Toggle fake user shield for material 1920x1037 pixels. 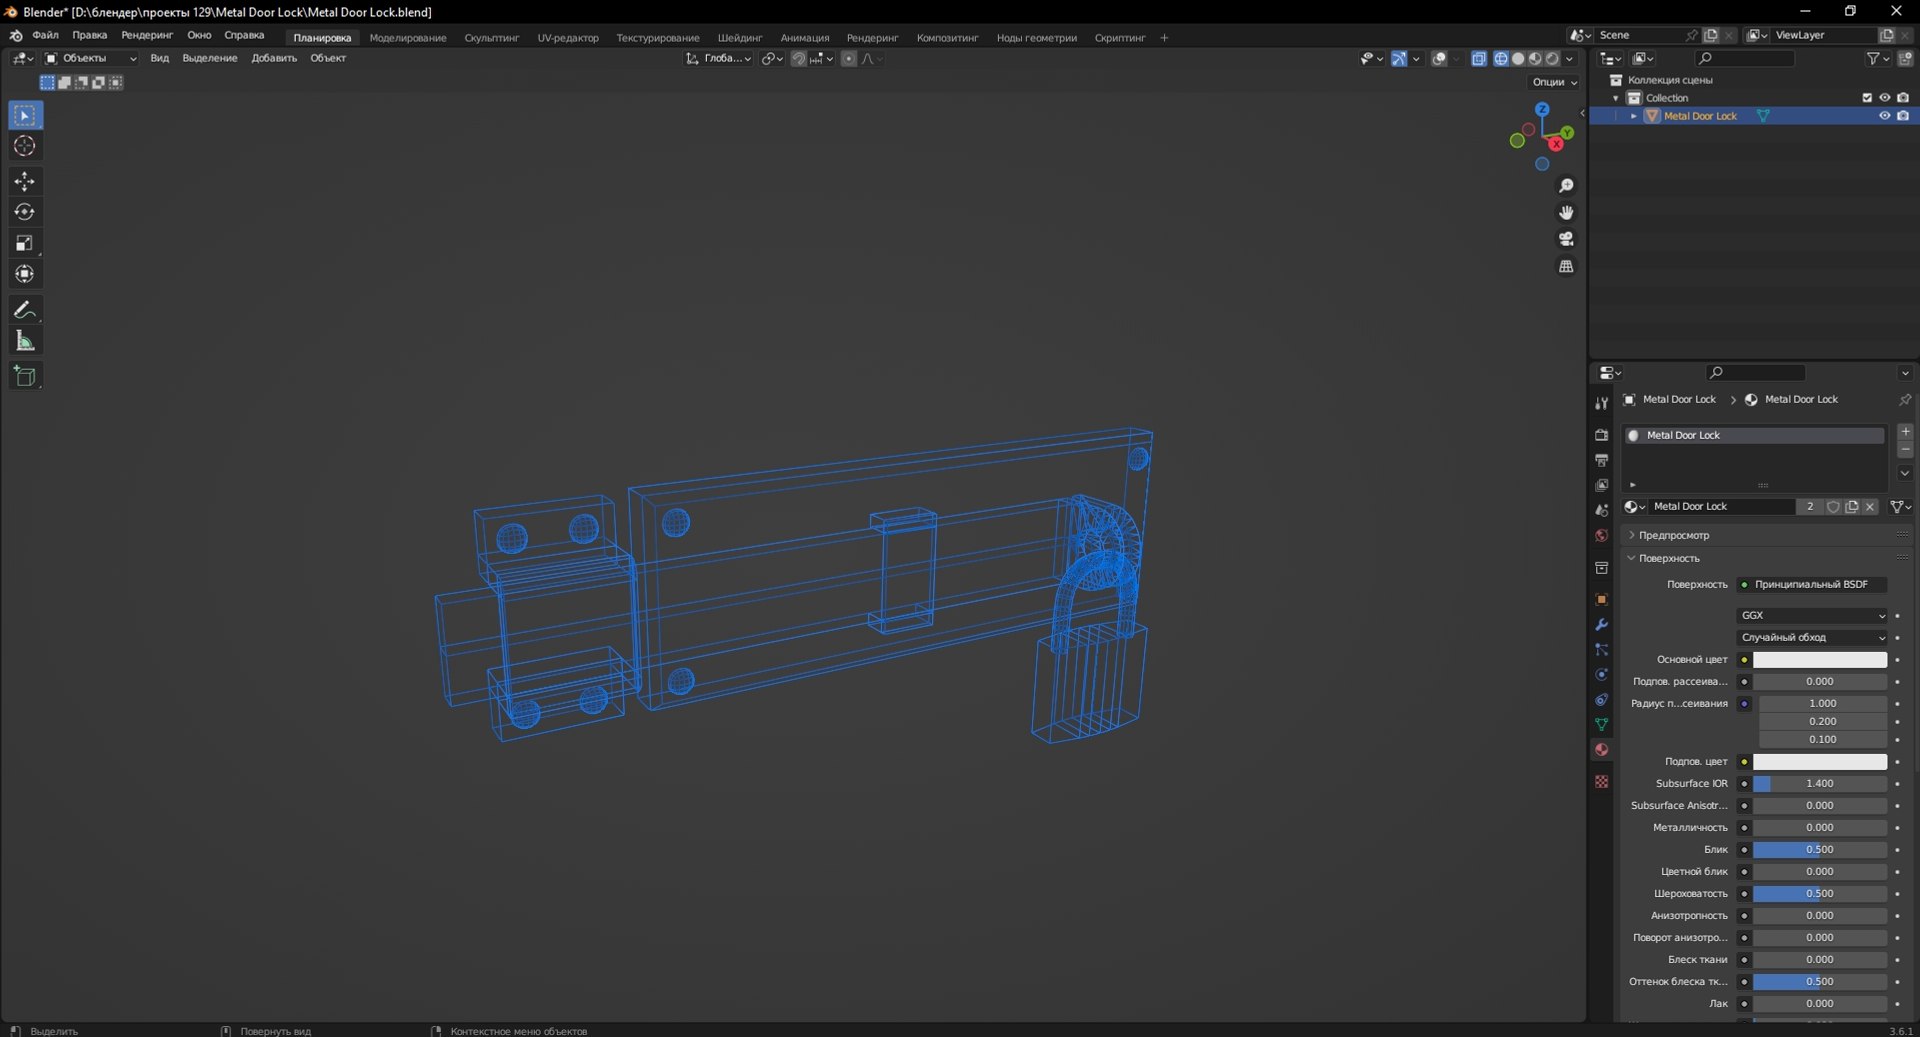[1833, 507]
